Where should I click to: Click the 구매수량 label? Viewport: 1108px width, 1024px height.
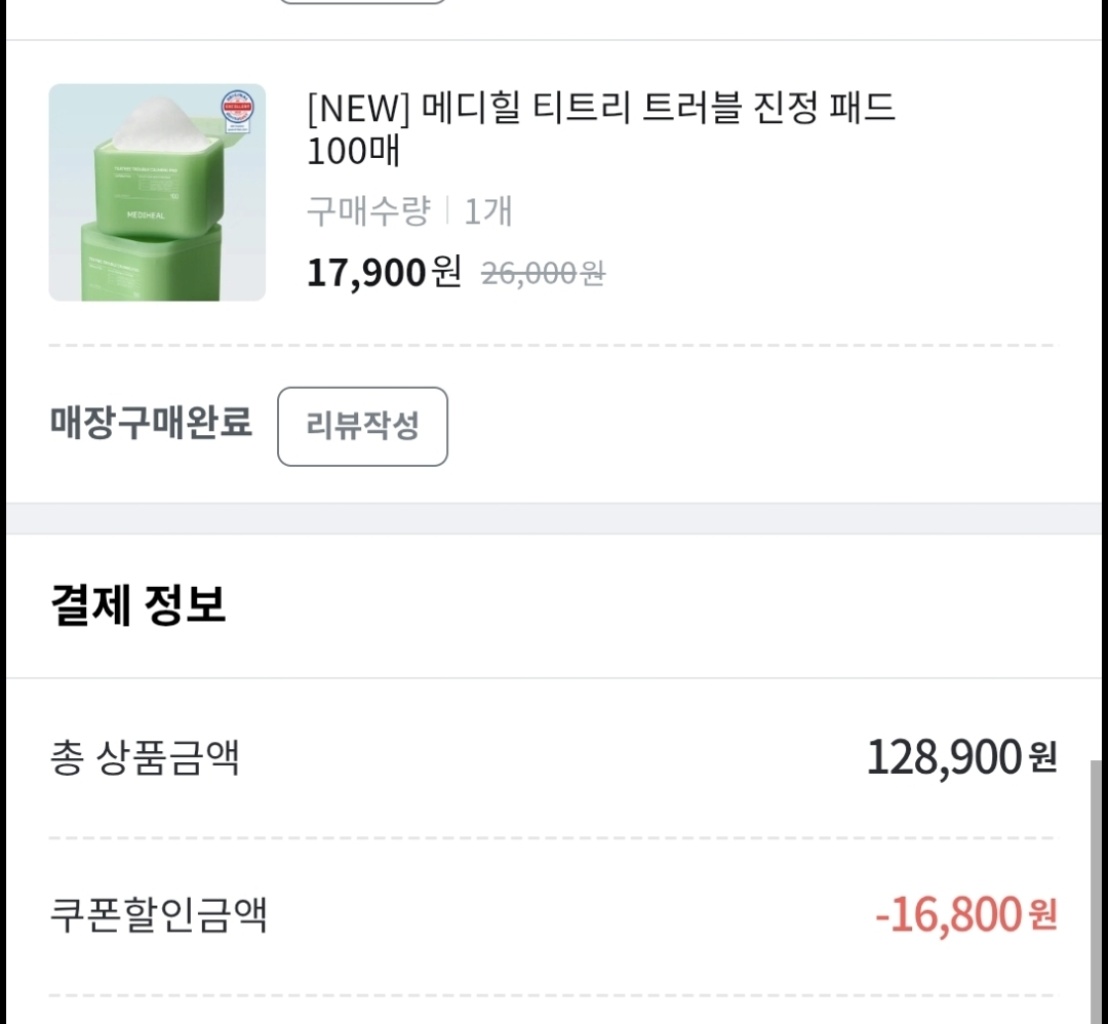368,212
